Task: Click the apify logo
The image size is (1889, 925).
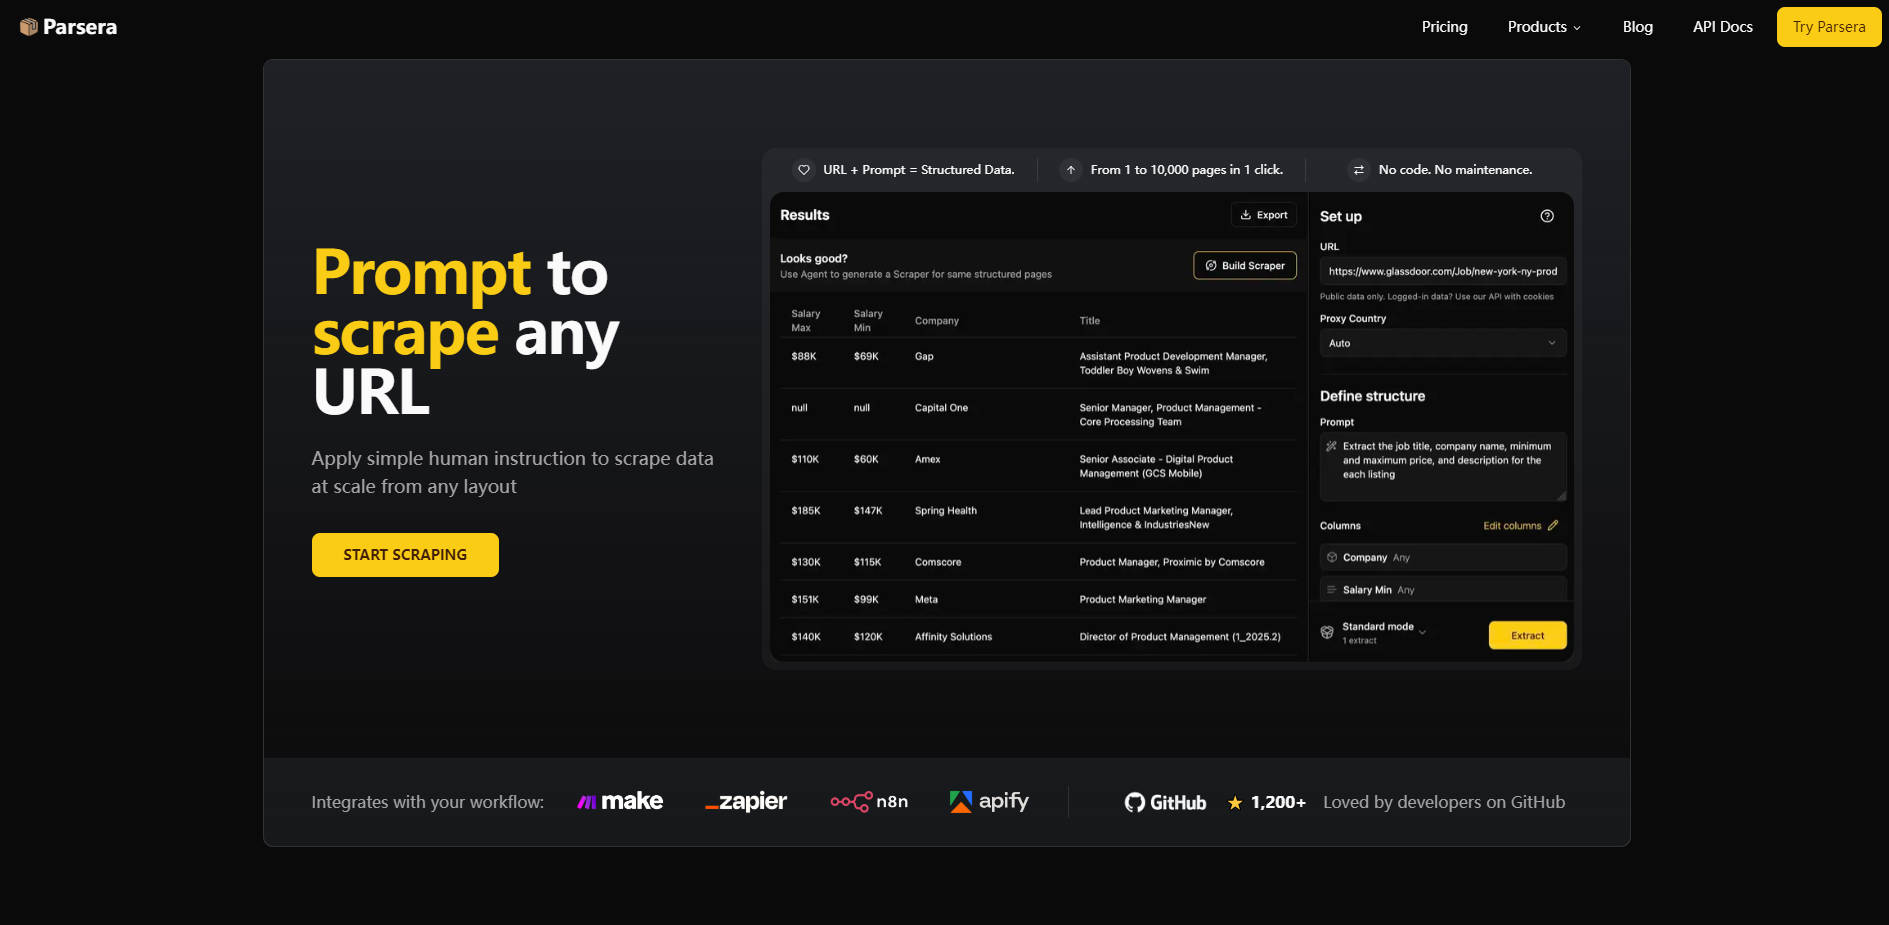Action: pos(988,801)
